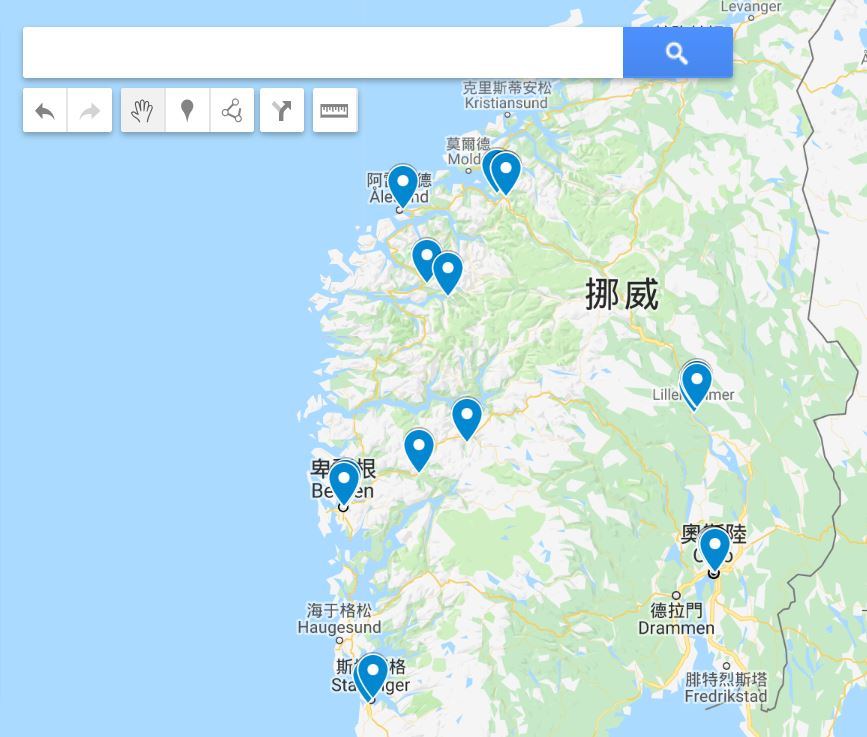Click the redo arrow button
The width and height of the screenshot is (867, 737).
click(90, 110)
